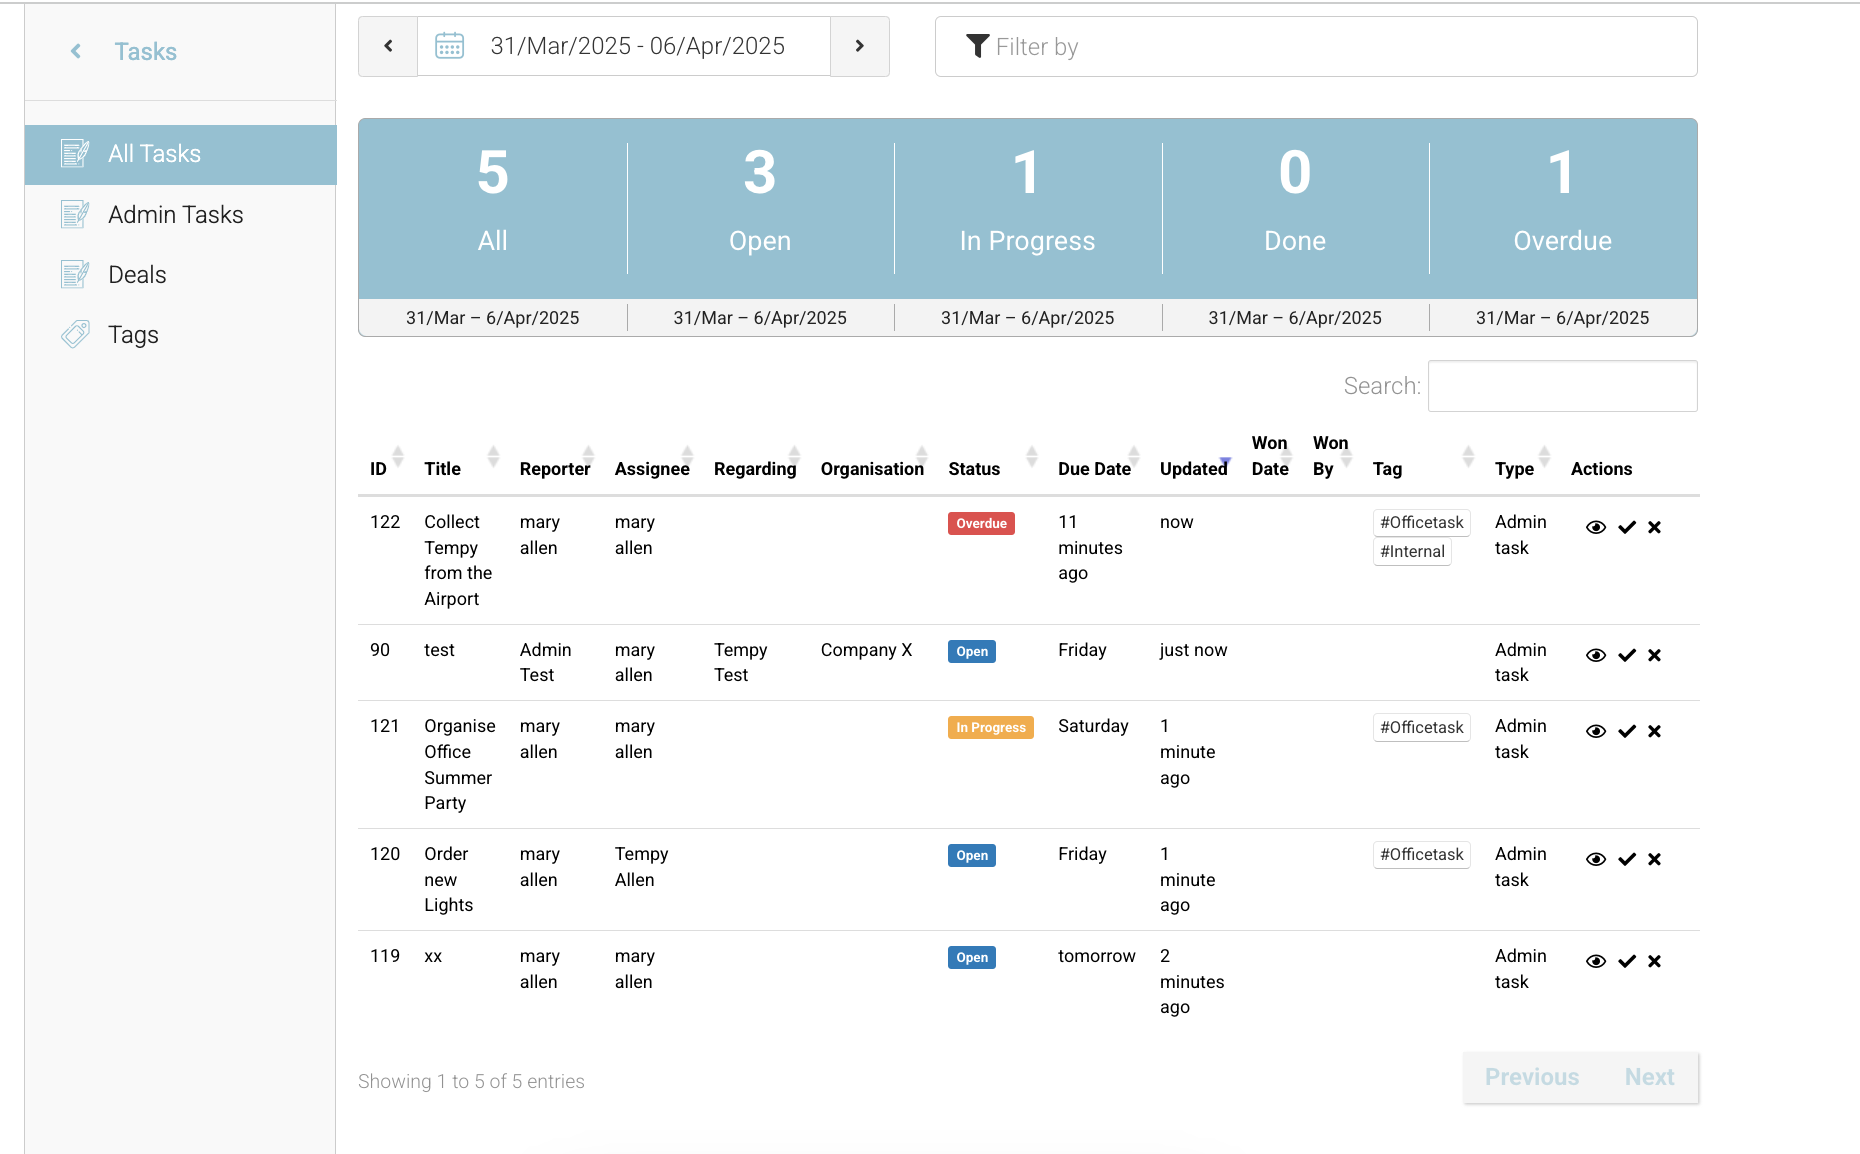The width and height of the screenshot is (1860, 1154).
Task: Click the calendar icon in date picker
Action: tap(450, 46)
